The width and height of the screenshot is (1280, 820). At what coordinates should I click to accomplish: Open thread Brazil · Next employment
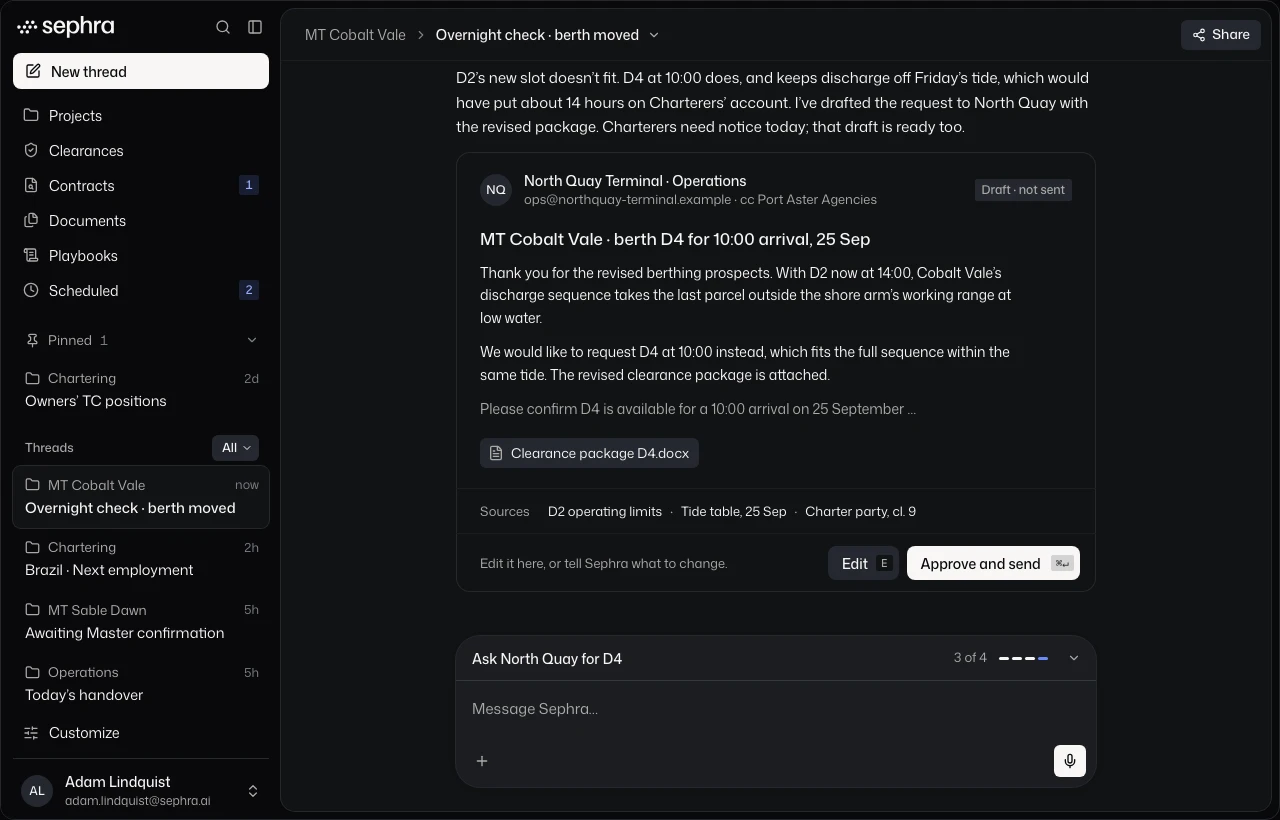pyautogui.click(x=141, y=559)
